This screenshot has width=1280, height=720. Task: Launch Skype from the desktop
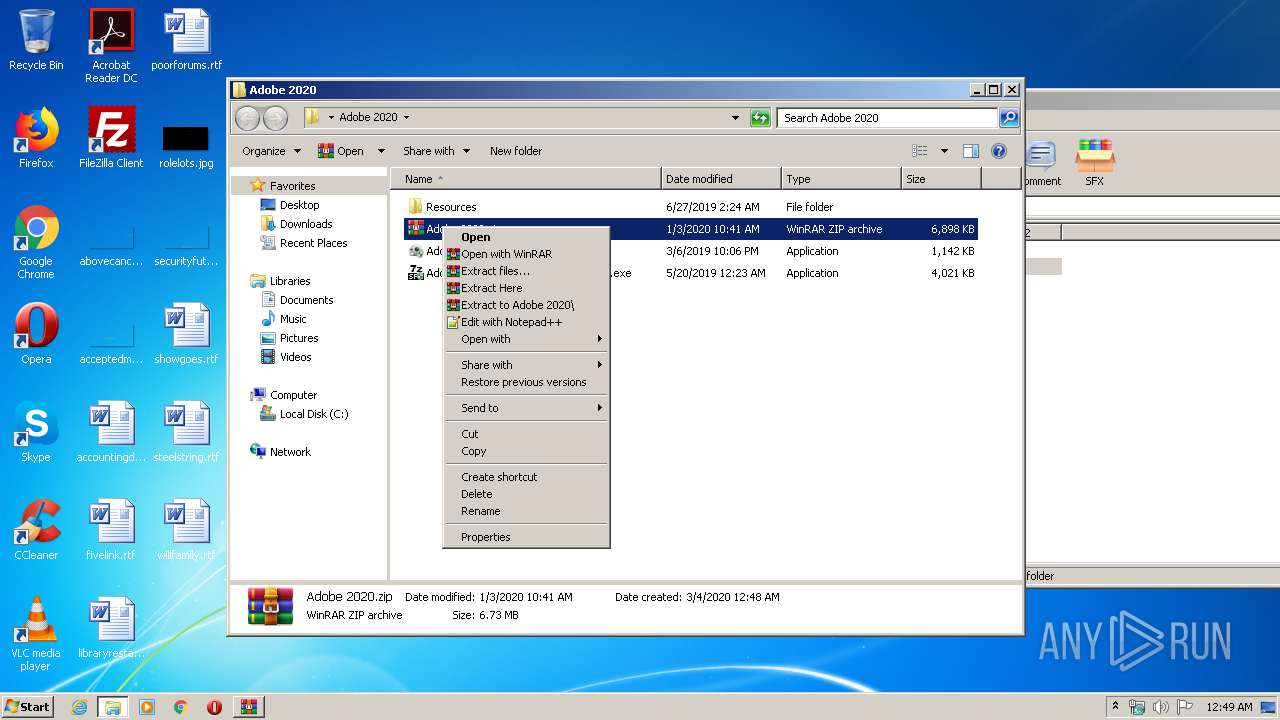coord(36,432)
